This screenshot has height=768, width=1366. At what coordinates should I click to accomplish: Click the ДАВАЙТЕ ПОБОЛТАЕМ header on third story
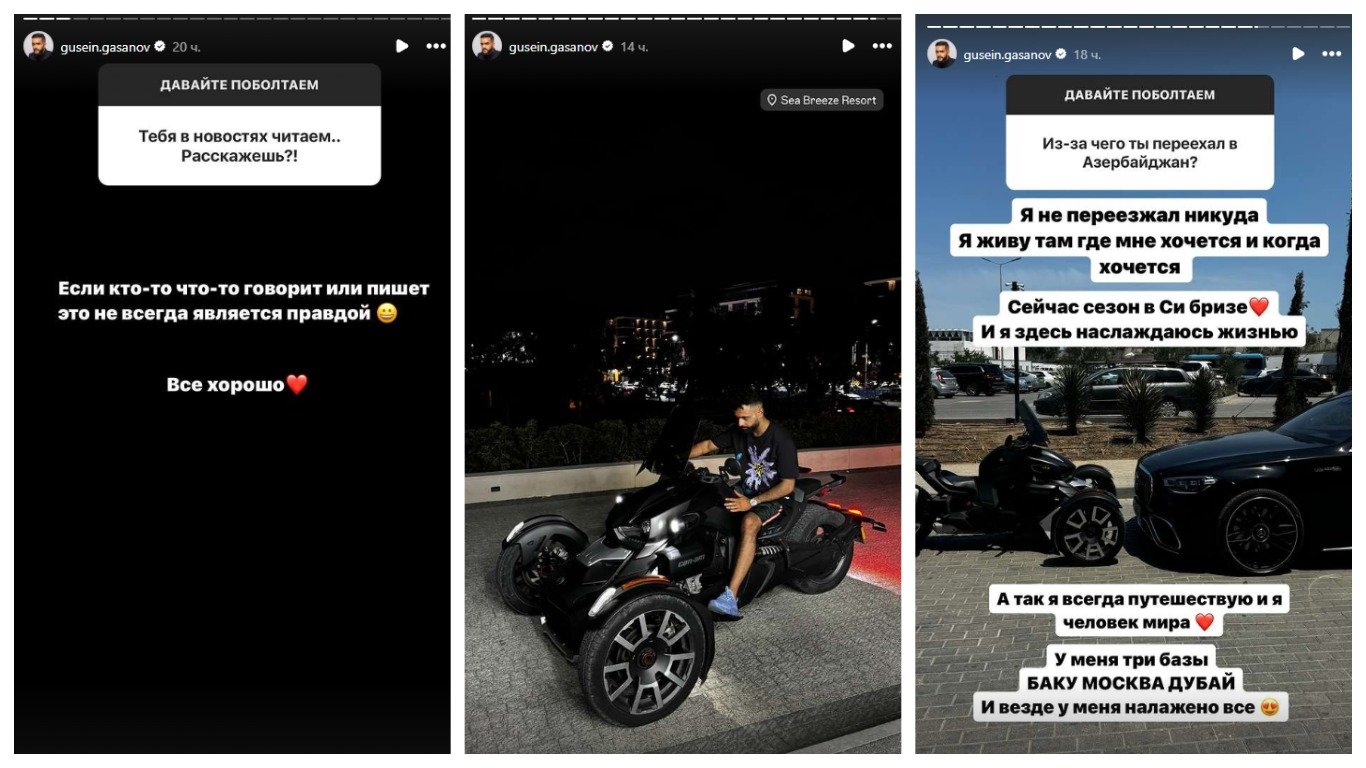coord(1140,95)
